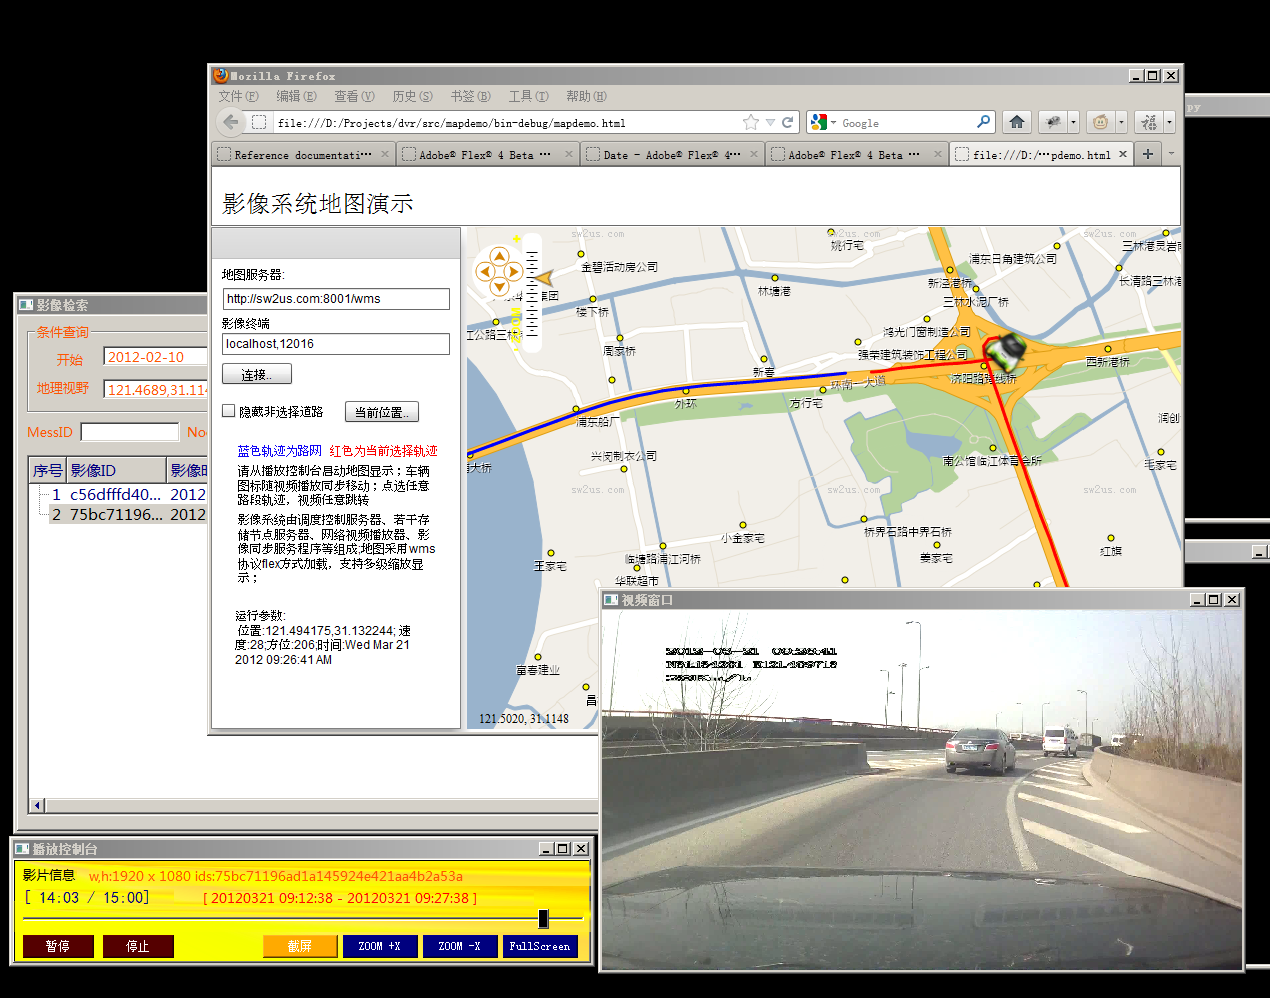This screenshot has width=1270, height=998.
Task: Open the search engine selector dropdown
Action: click(833, 123)
